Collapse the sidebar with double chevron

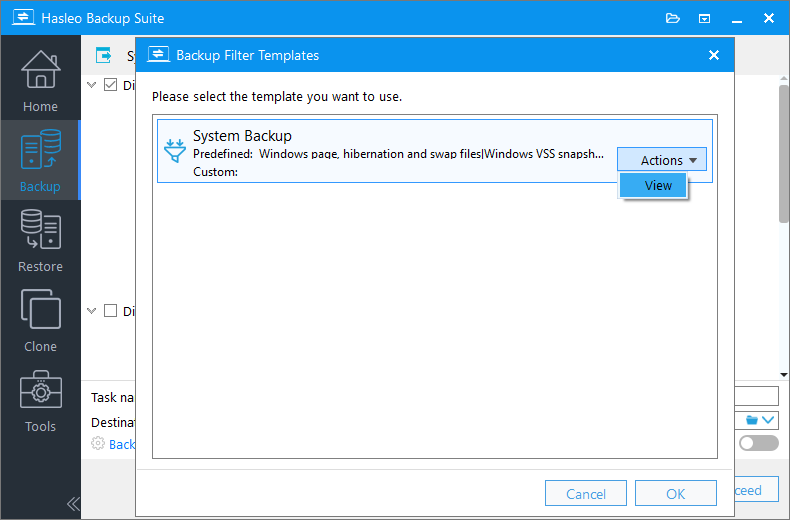pos(73,503)
